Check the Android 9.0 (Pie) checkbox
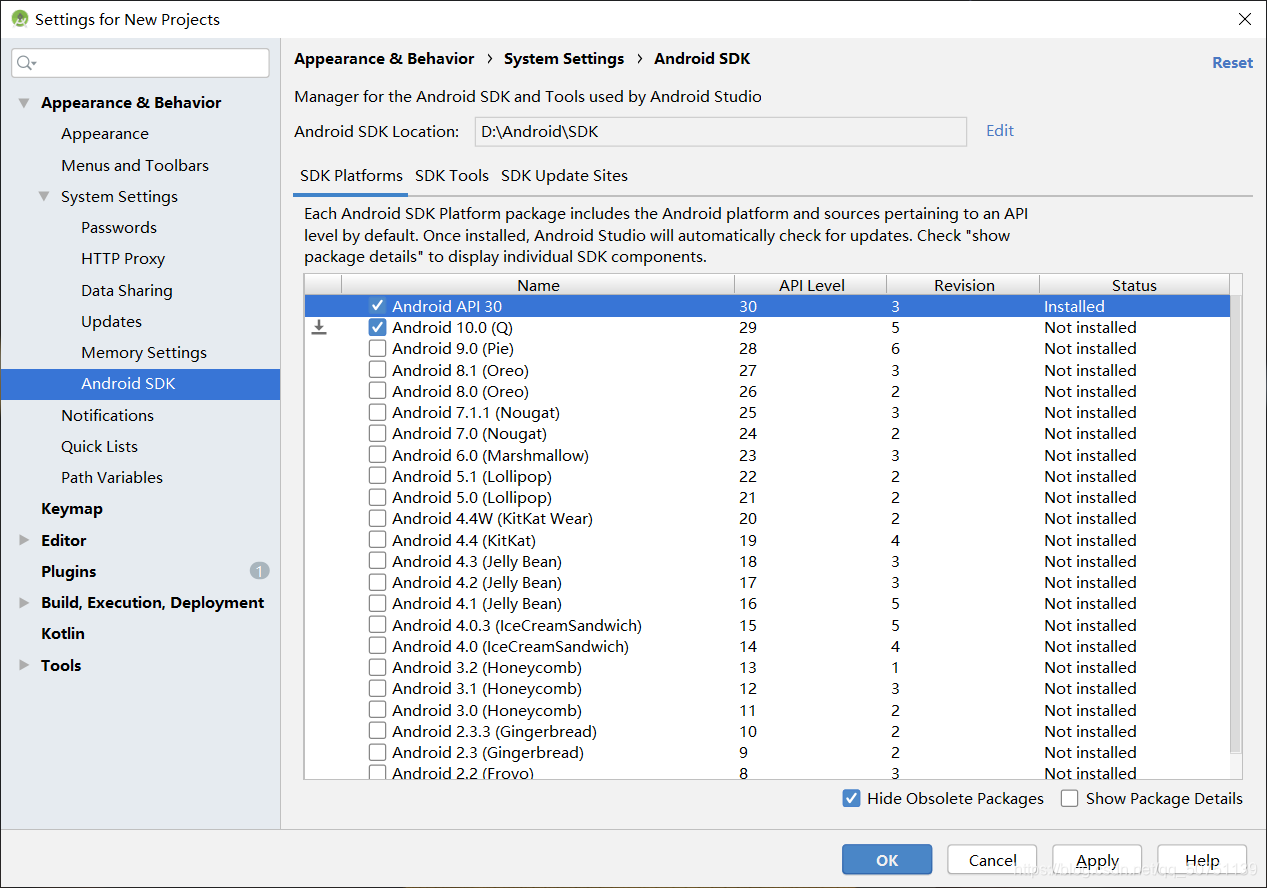Image resolution: width=1267 pixels, height=888 pixels. pos(377,348)
